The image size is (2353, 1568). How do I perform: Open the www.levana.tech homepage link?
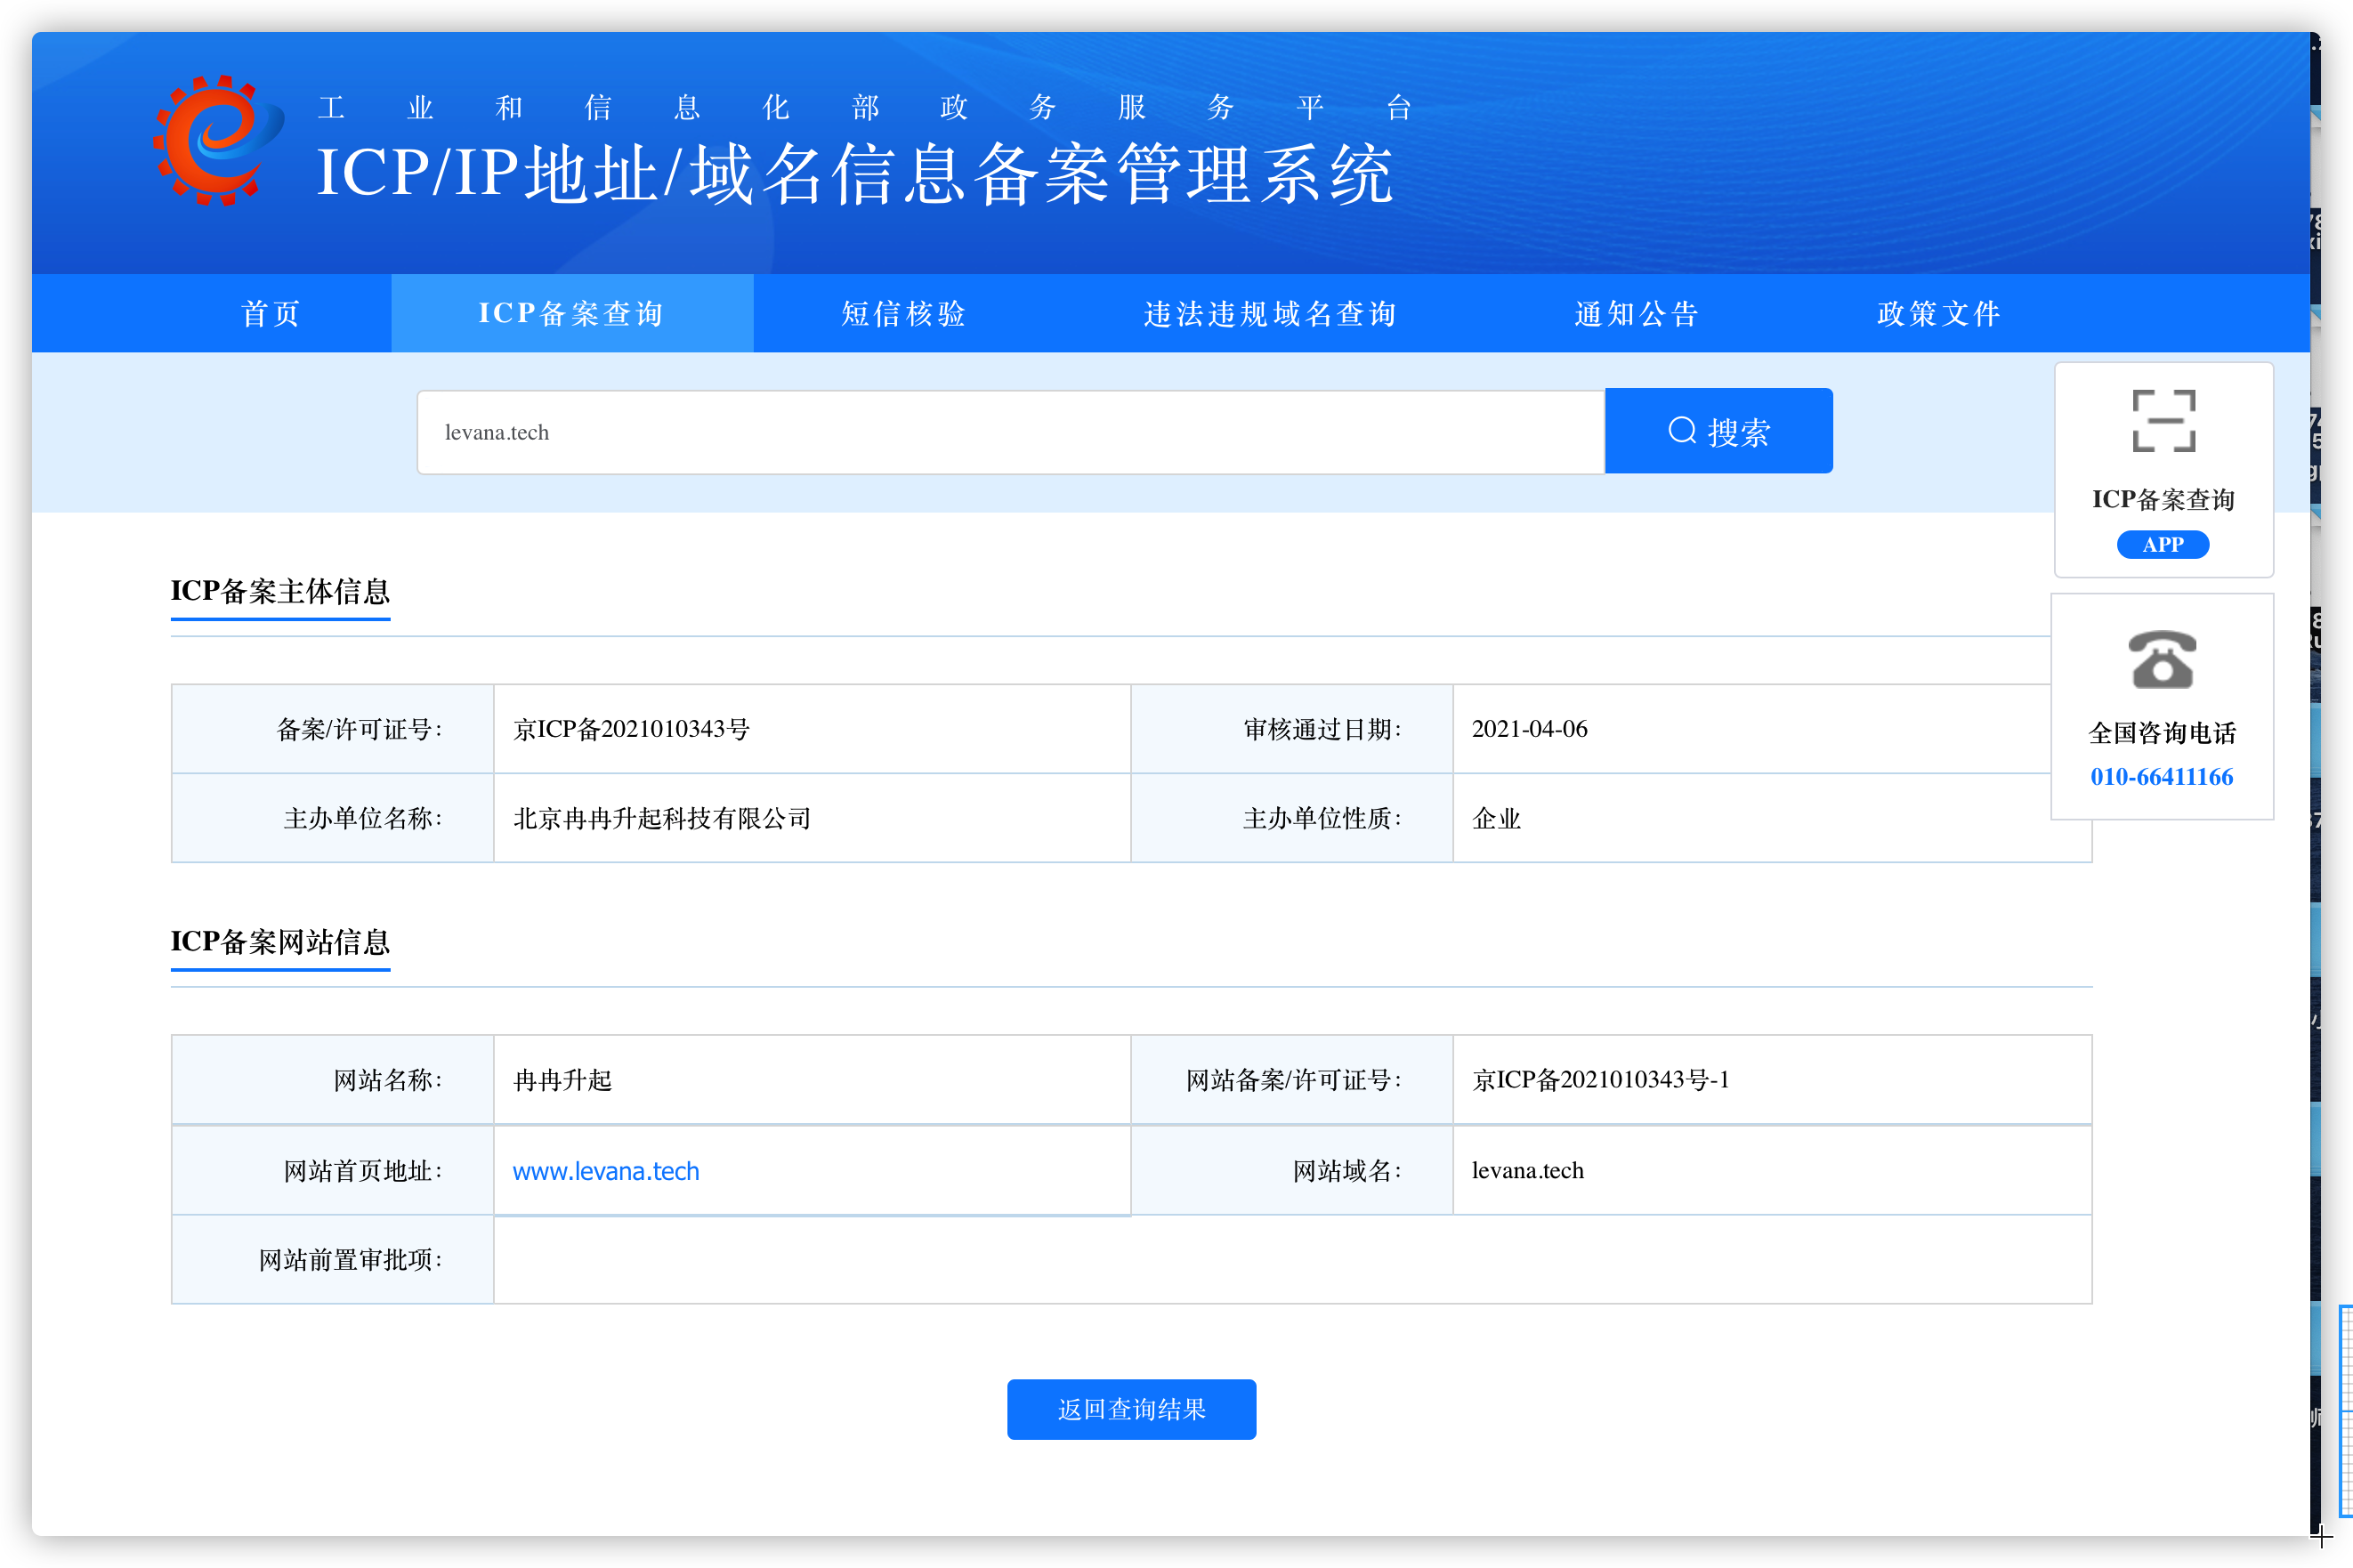[x=605, y=1171]
